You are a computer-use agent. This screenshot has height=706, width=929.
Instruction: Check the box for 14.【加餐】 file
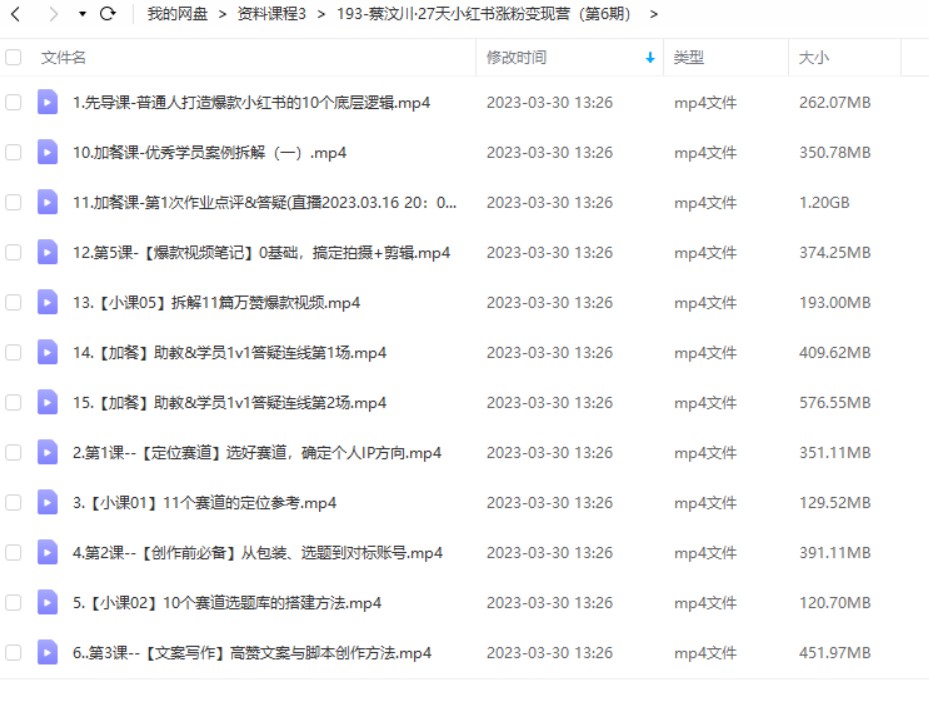(13, 352)
